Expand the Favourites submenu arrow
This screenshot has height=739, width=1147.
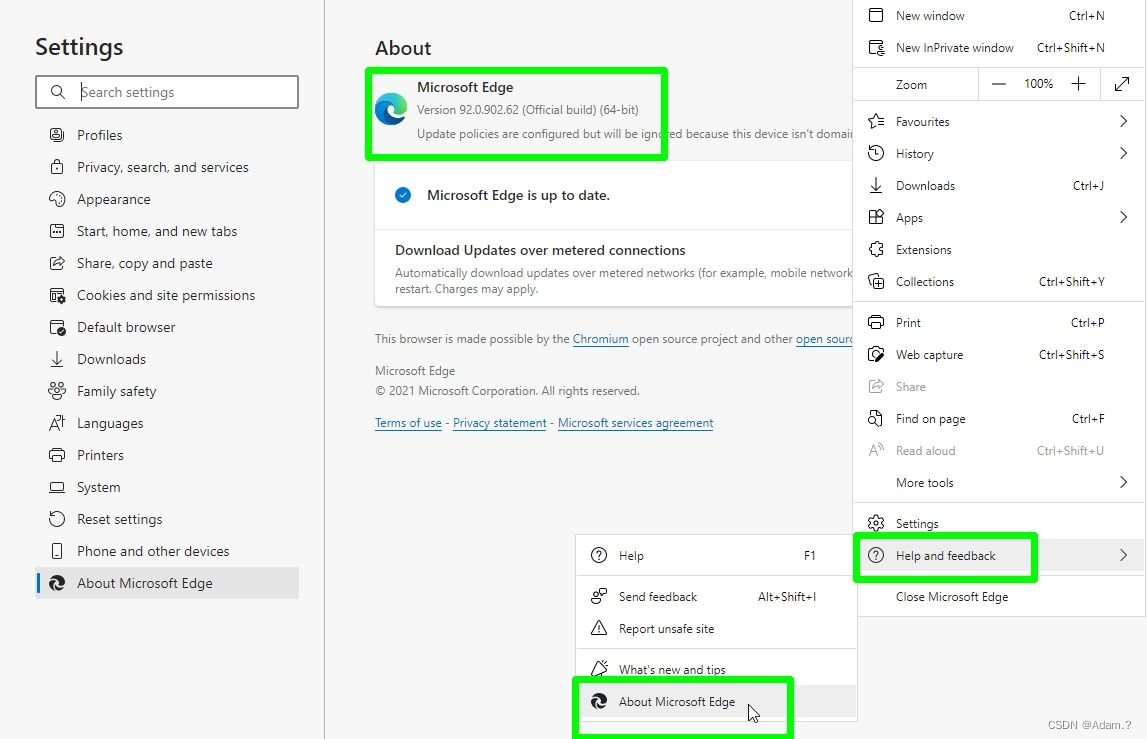1124,121
